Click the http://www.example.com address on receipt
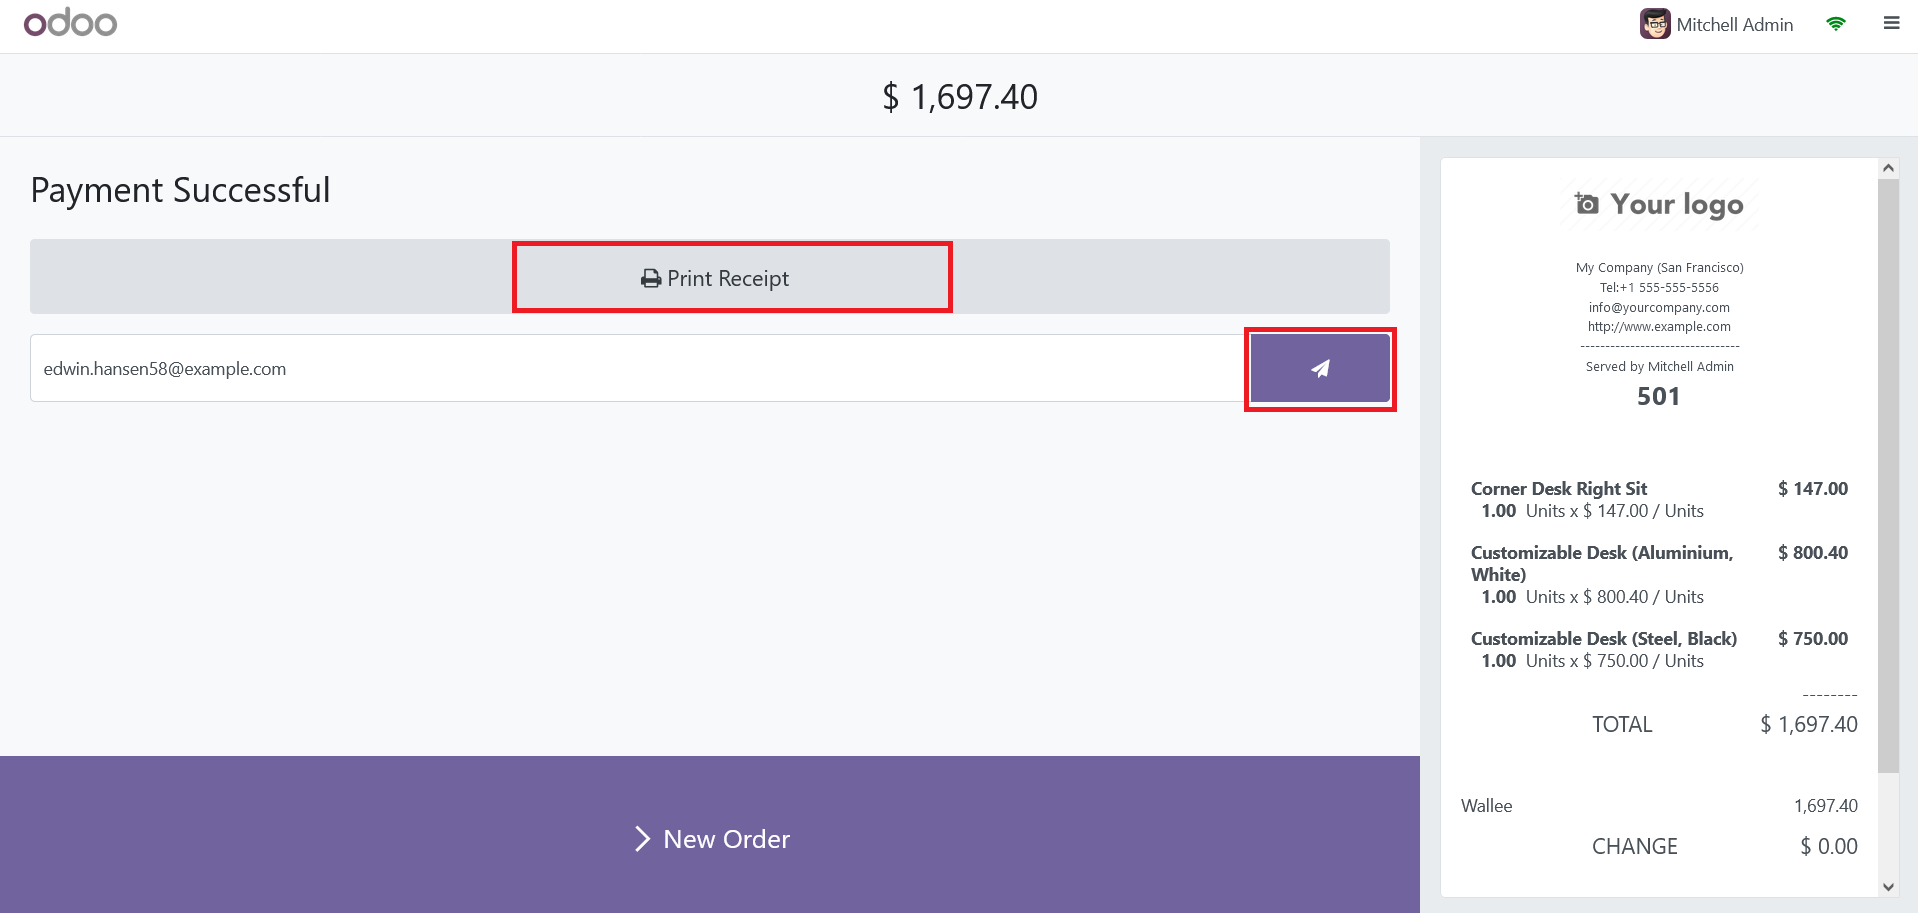This screenshot has width=1918, height=913. pos(1659,327)
